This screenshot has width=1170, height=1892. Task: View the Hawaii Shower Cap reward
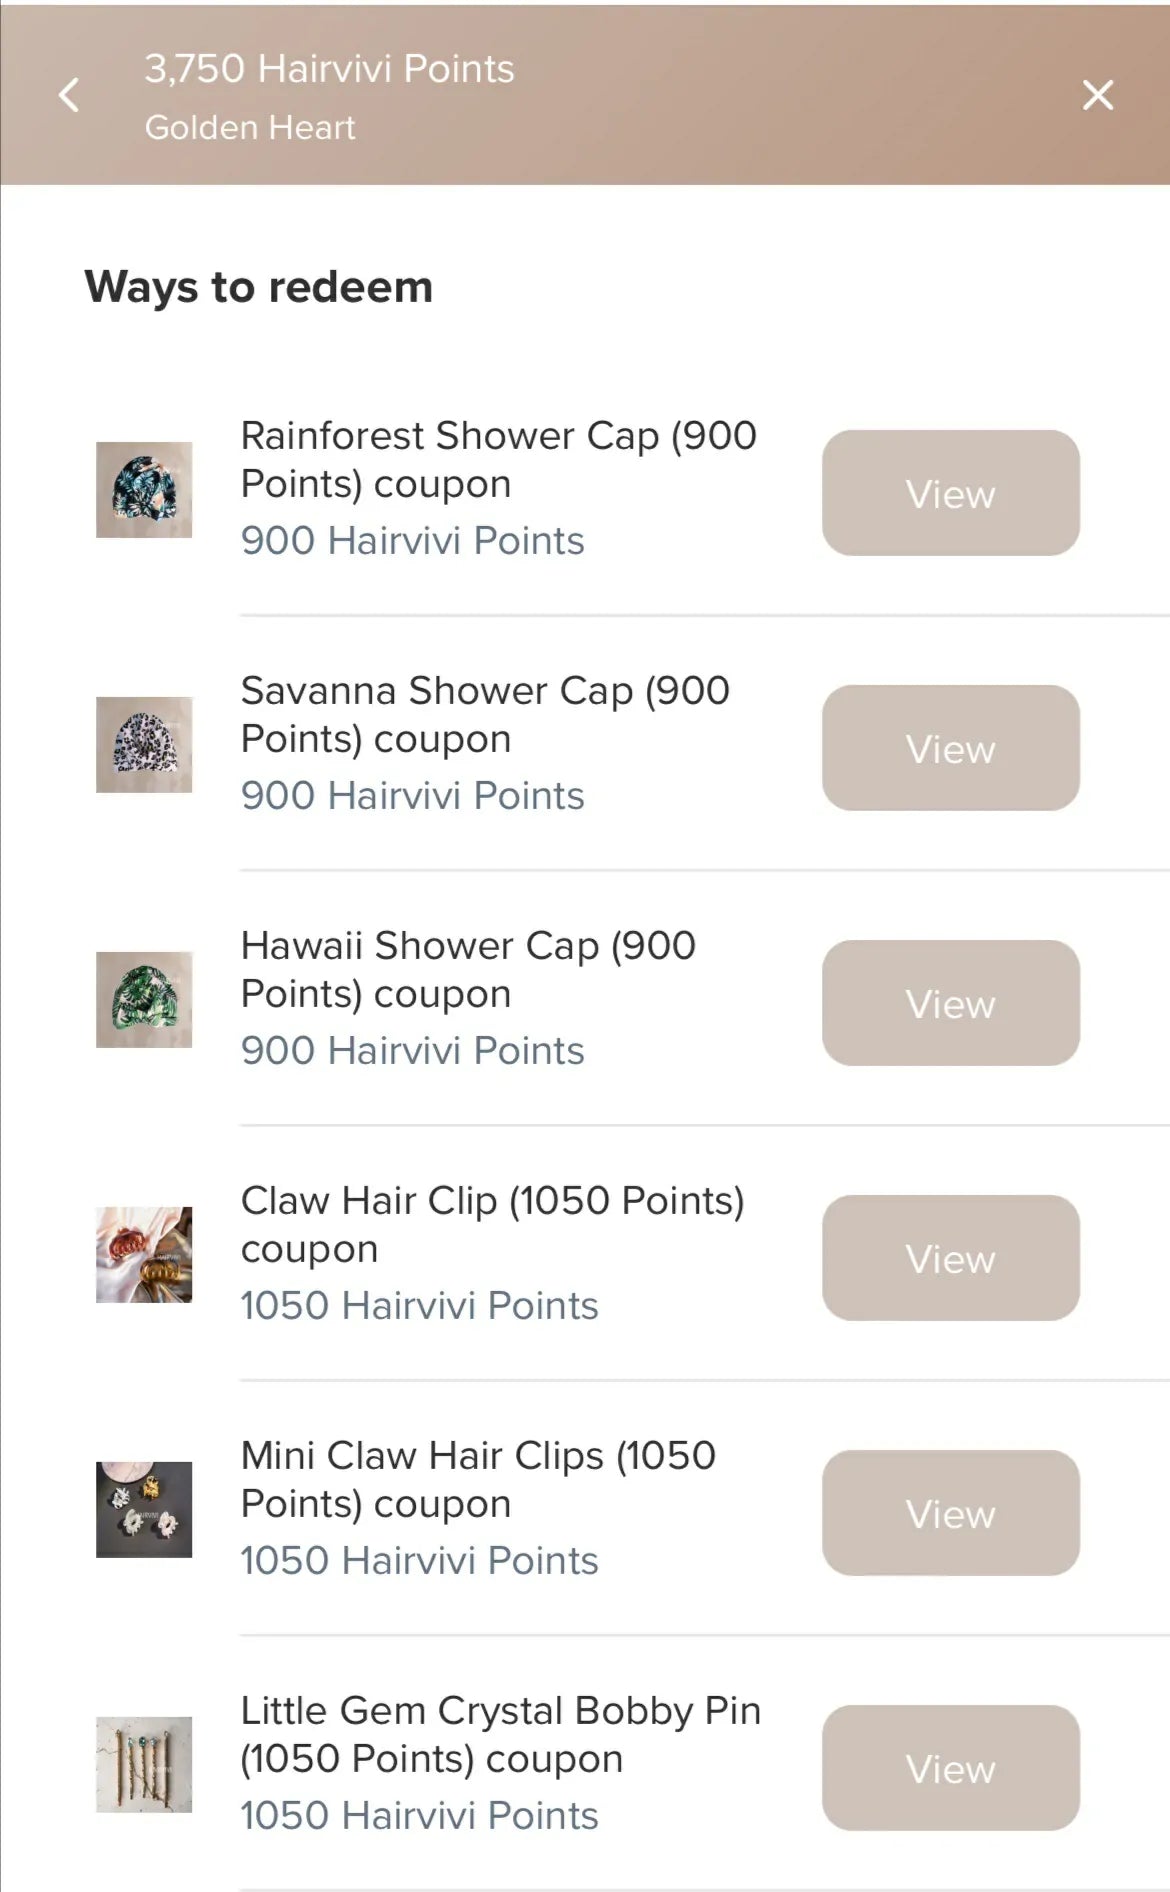[950, 1003]
